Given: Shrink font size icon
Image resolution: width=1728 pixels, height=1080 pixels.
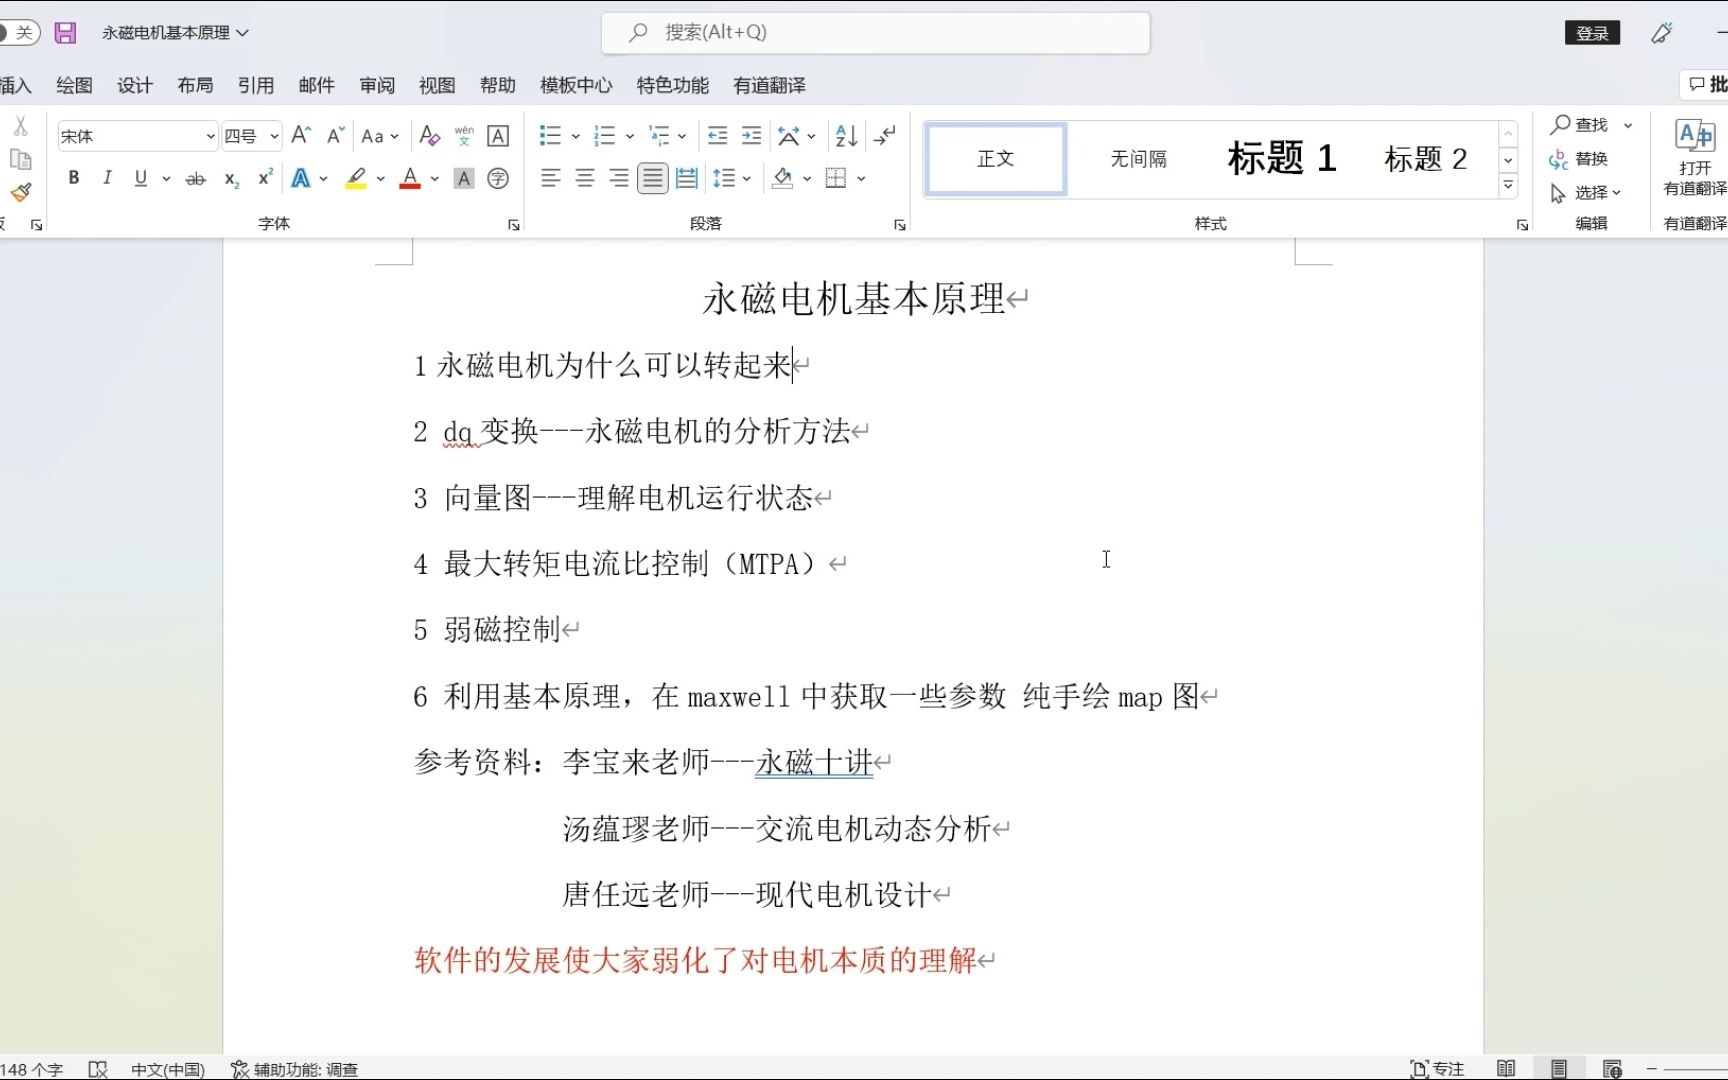Looking at the screenshot, I should (x=336, y=135).
